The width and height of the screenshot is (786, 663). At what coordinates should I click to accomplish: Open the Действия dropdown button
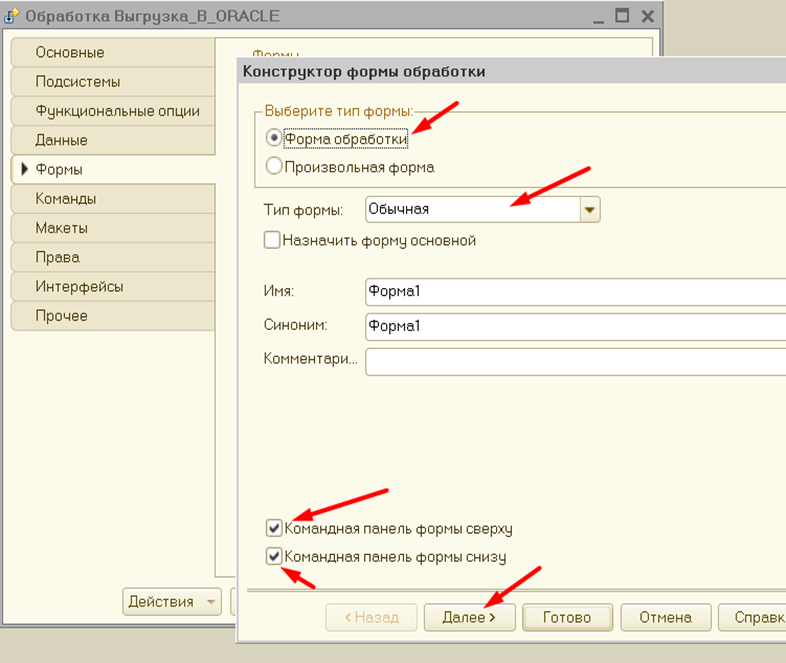click(172, 601)
